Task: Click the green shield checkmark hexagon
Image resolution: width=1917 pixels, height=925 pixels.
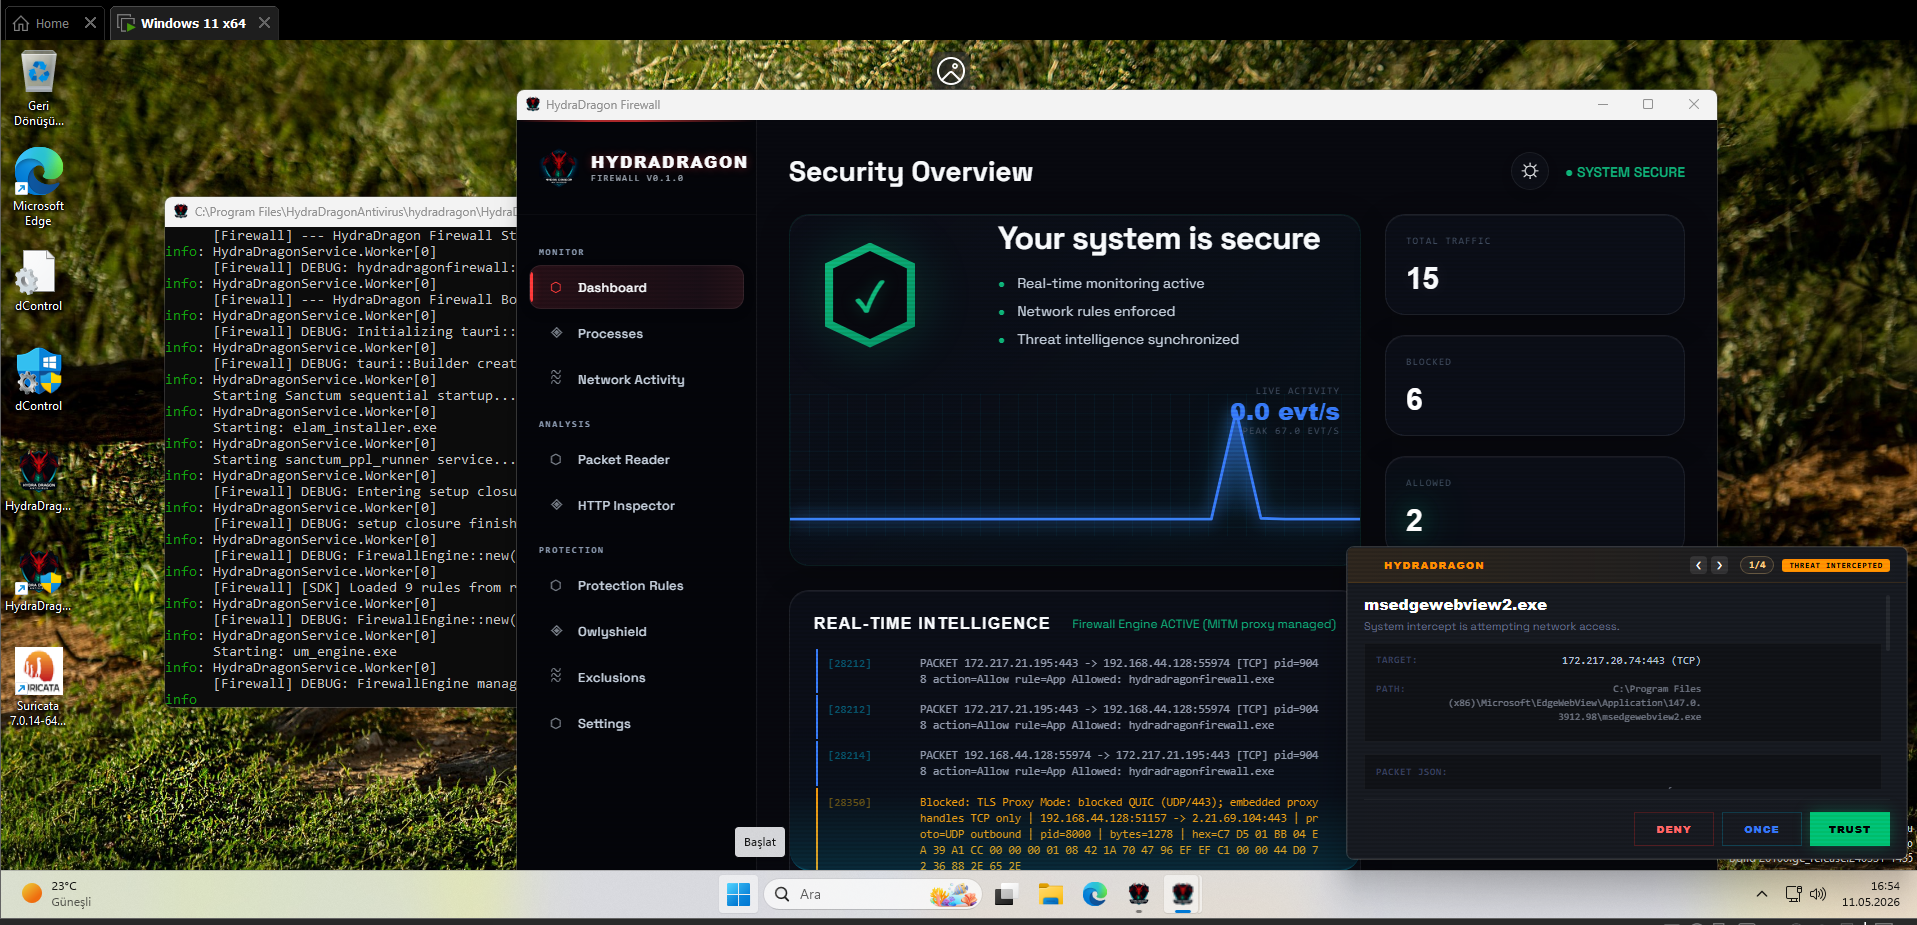Action: (x=870, y=295)
